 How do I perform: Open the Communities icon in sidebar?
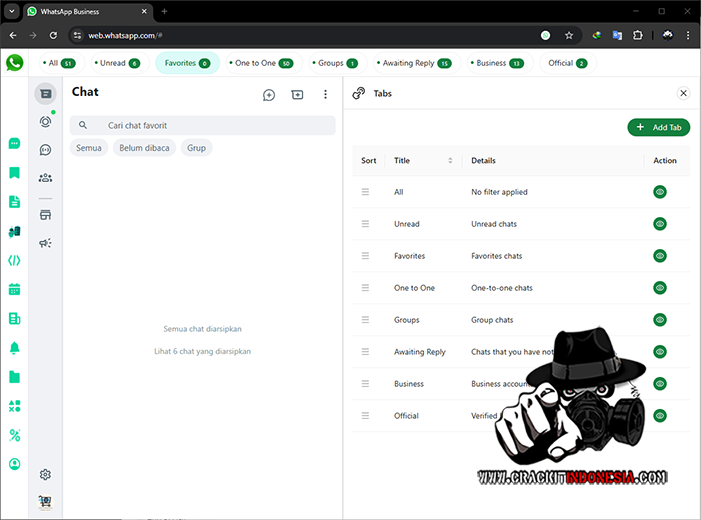(45, 178)
